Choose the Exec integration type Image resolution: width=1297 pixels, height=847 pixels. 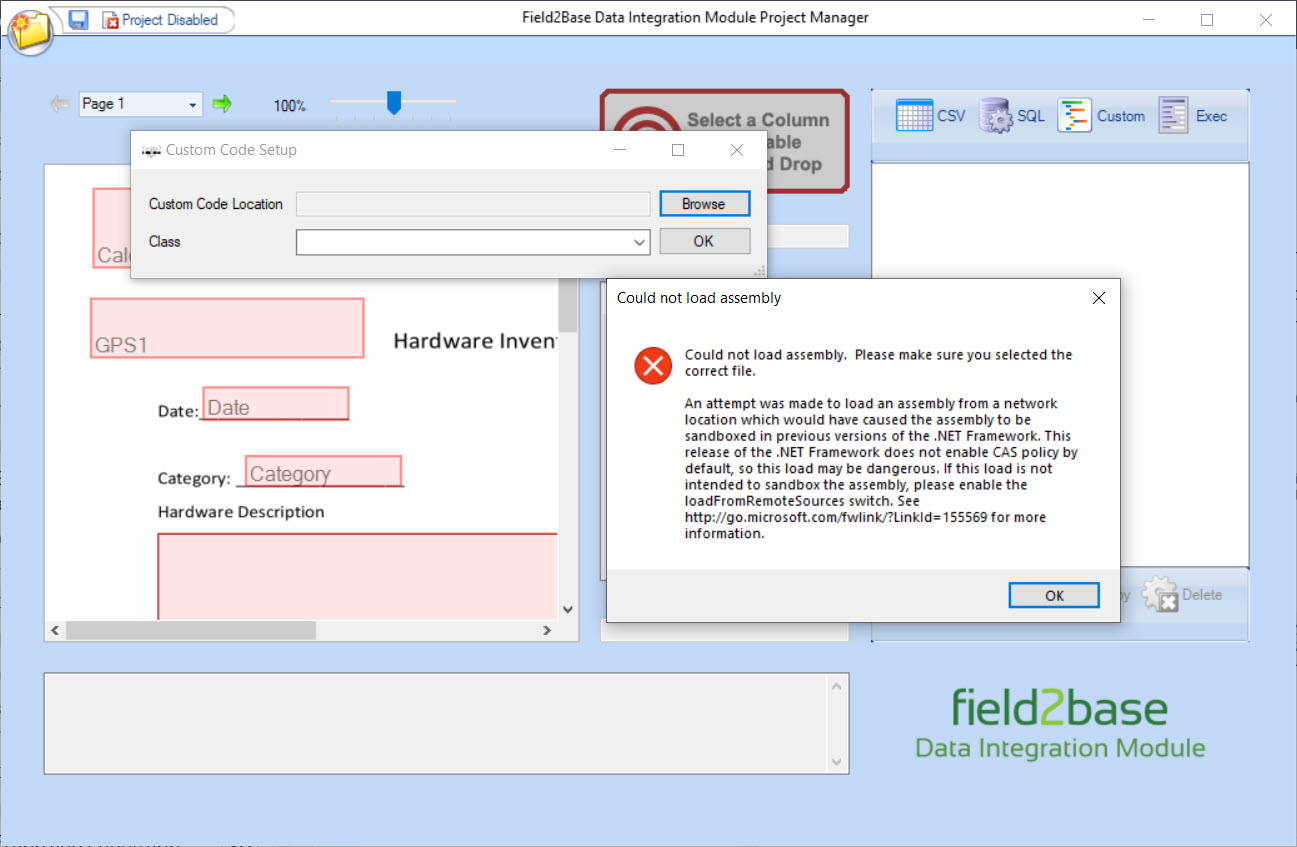point(1193,116)
